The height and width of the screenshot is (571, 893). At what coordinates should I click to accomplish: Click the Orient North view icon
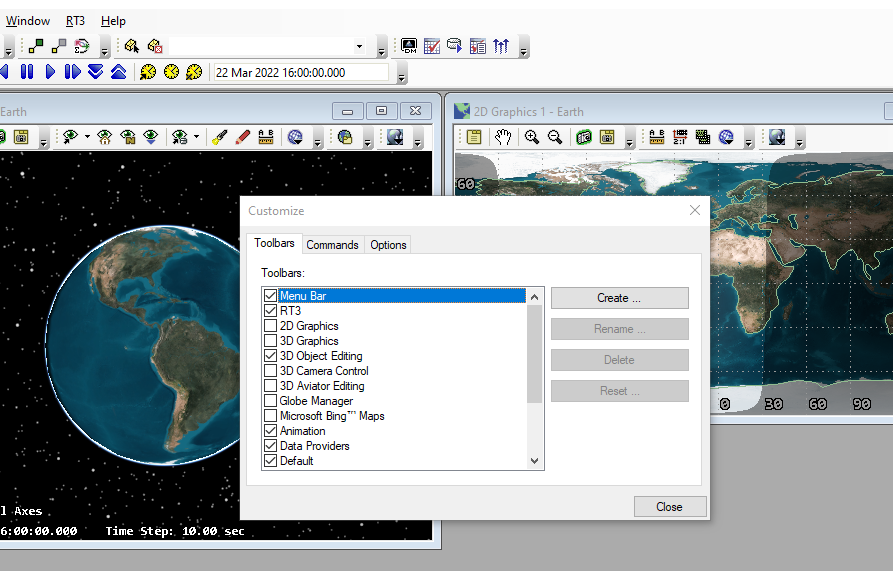[x=127, y=137]
